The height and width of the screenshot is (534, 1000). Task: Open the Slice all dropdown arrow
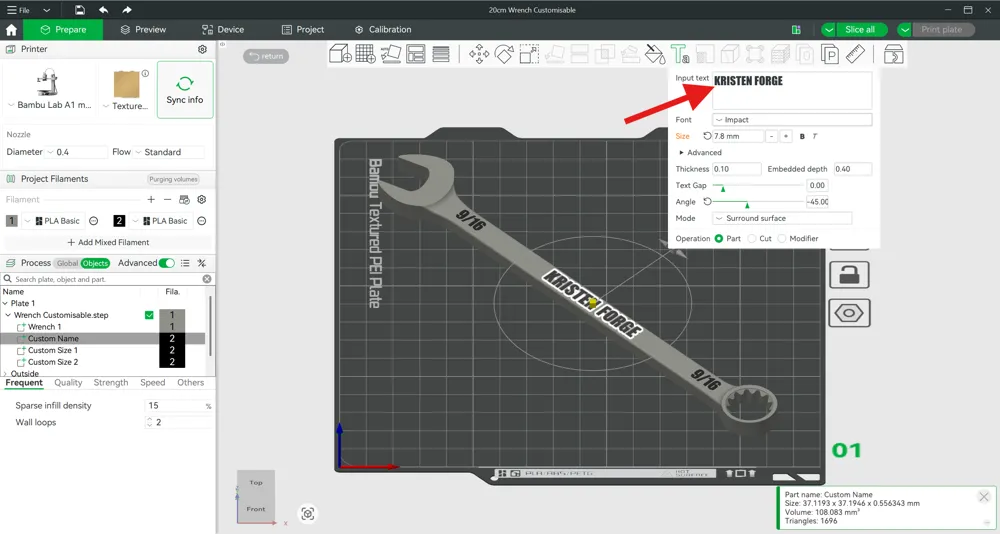point(828,29)
